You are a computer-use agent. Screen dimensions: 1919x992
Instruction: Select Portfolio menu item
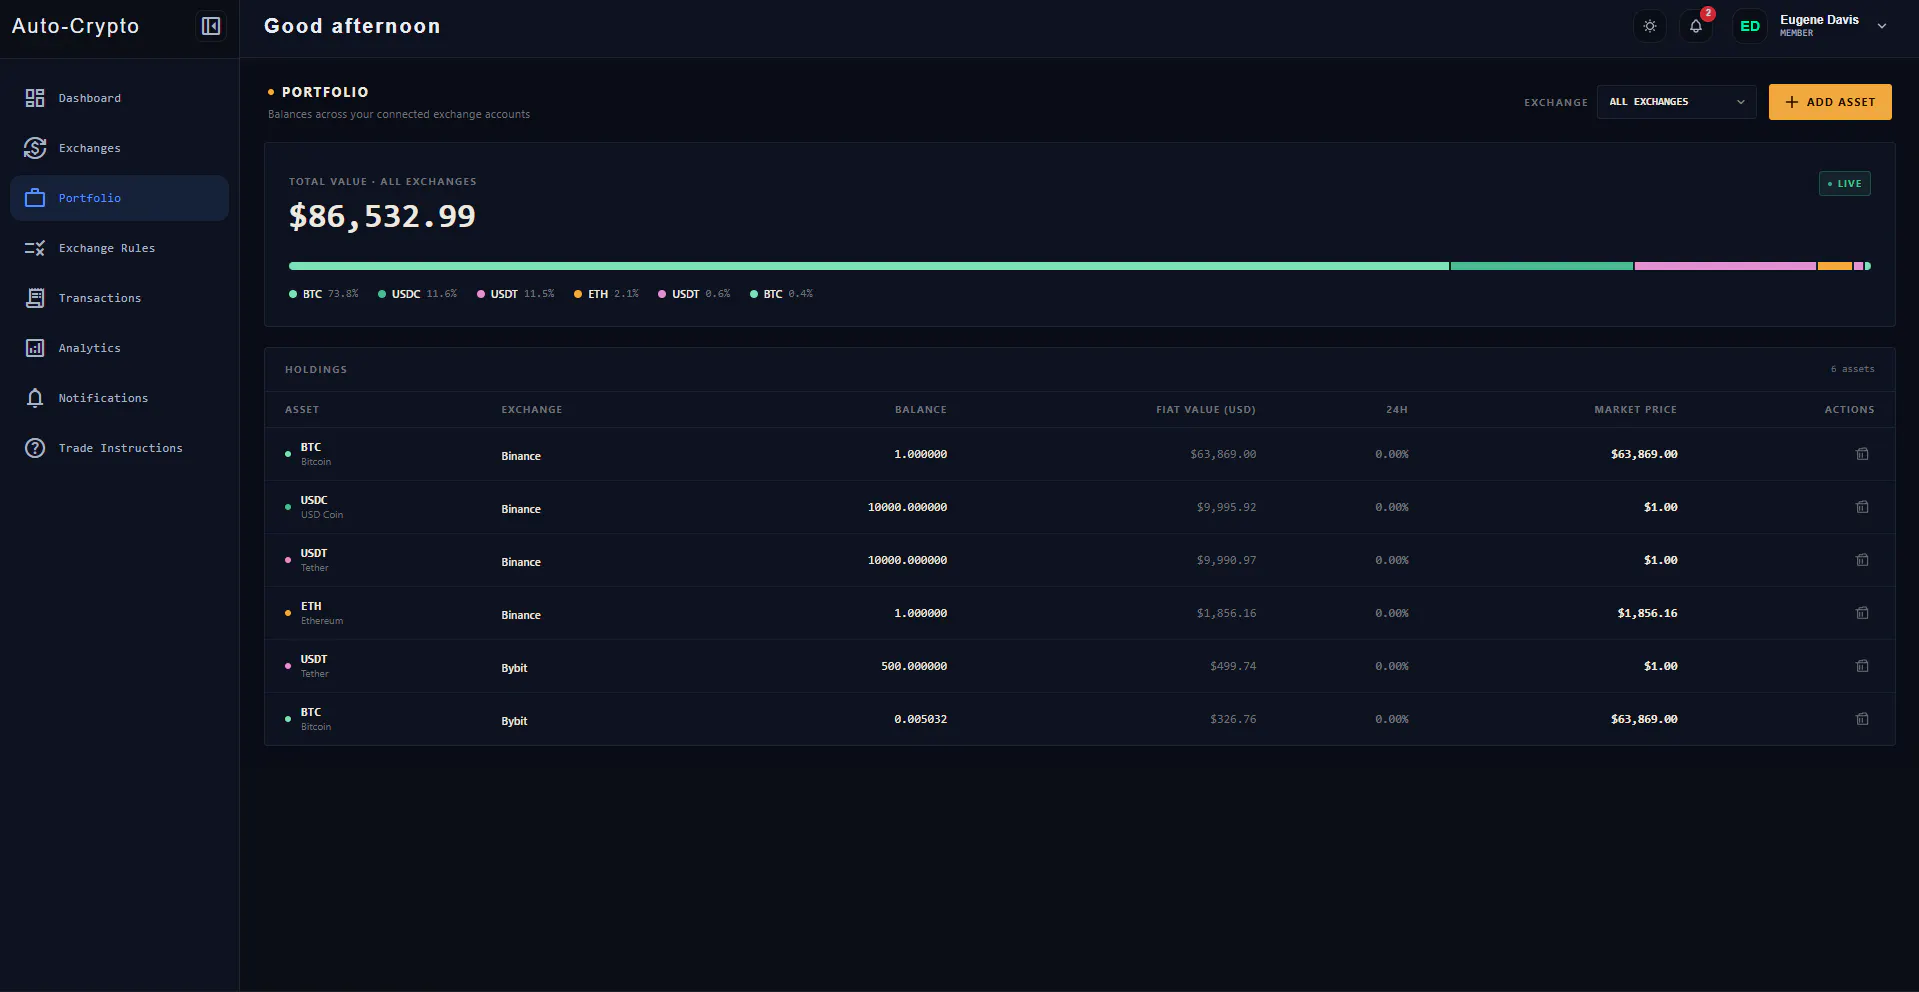click(120, 198)
